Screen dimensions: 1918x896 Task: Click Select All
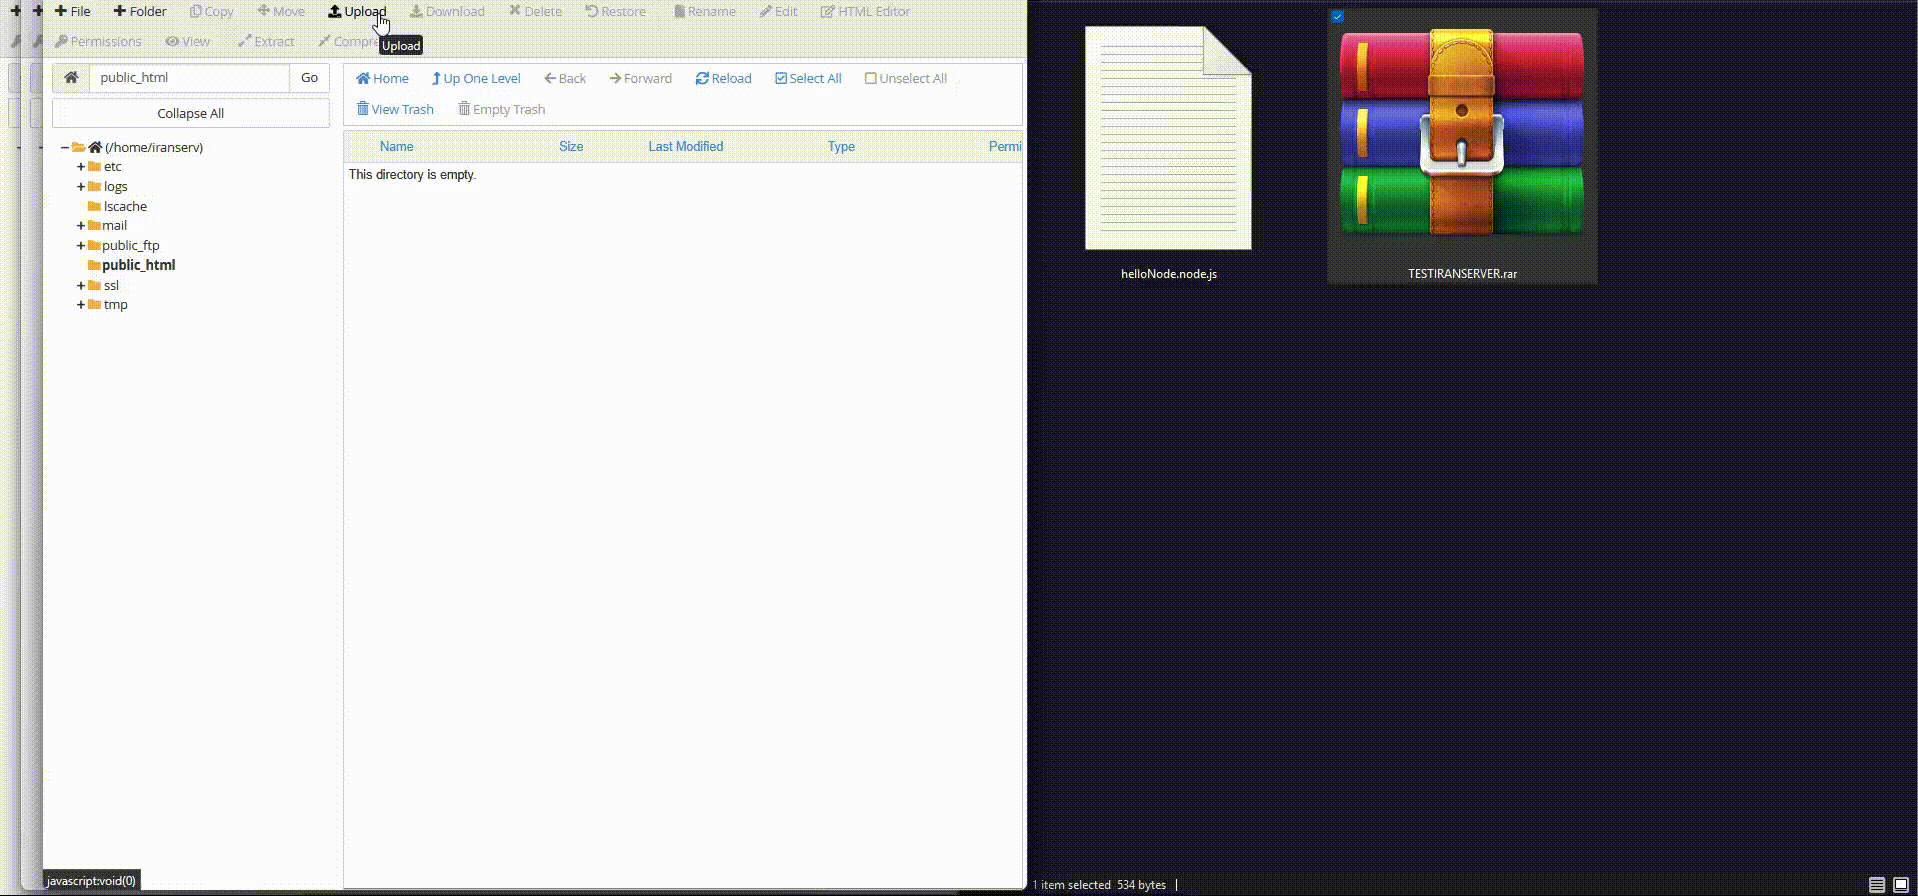(808, 79)
